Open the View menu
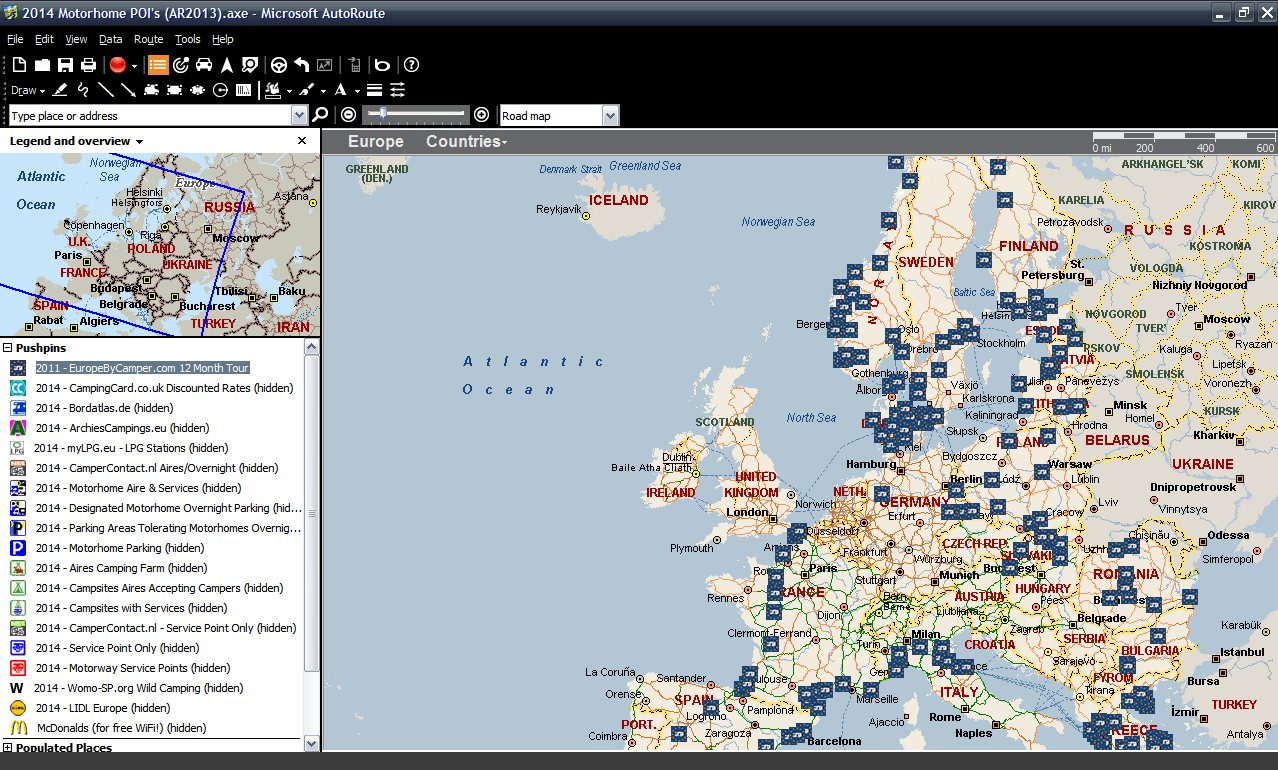This screenshot has width=1278, height=770. pos(77,39)
